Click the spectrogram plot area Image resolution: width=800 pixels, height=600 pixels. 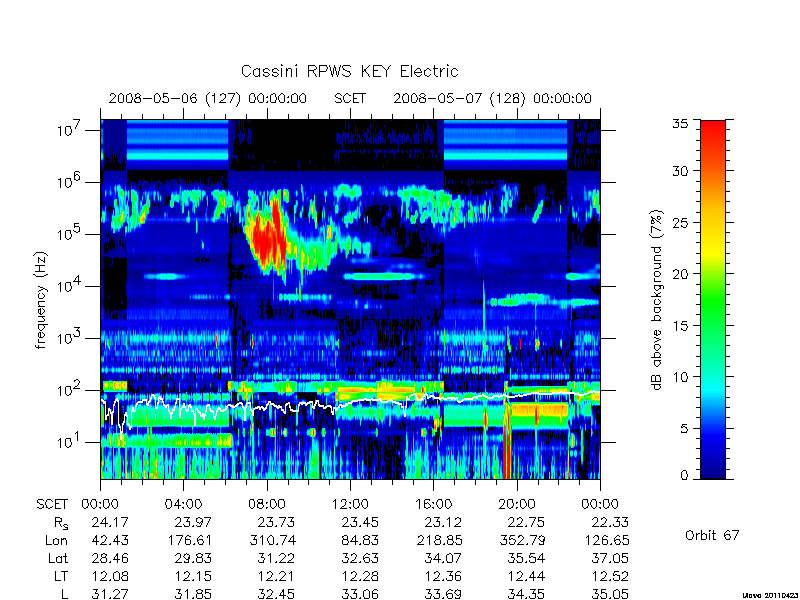(350, 299)
